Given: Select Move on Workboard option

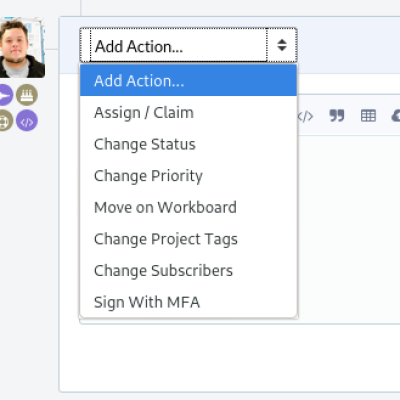Looking at the screenshot, I should [x=188, y=207].
